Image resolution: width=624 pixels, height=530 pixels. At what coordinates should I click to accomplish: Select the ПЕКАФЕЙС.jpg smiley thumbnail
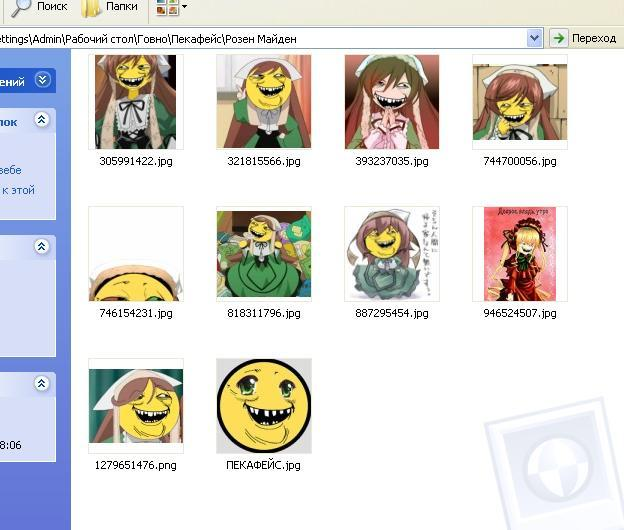coord(264,406)
